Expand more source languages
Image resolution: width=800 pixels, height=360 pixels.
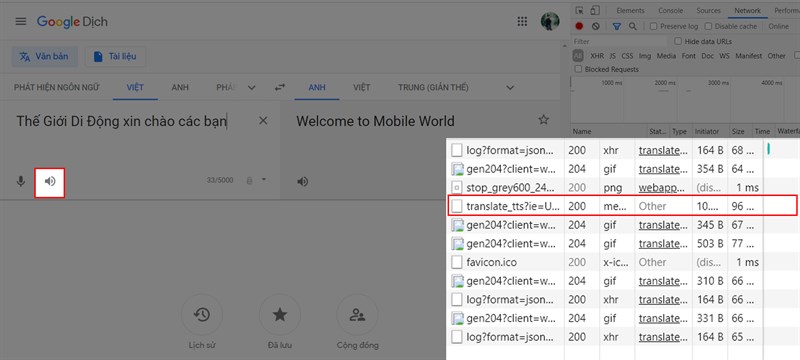(251, 88)
